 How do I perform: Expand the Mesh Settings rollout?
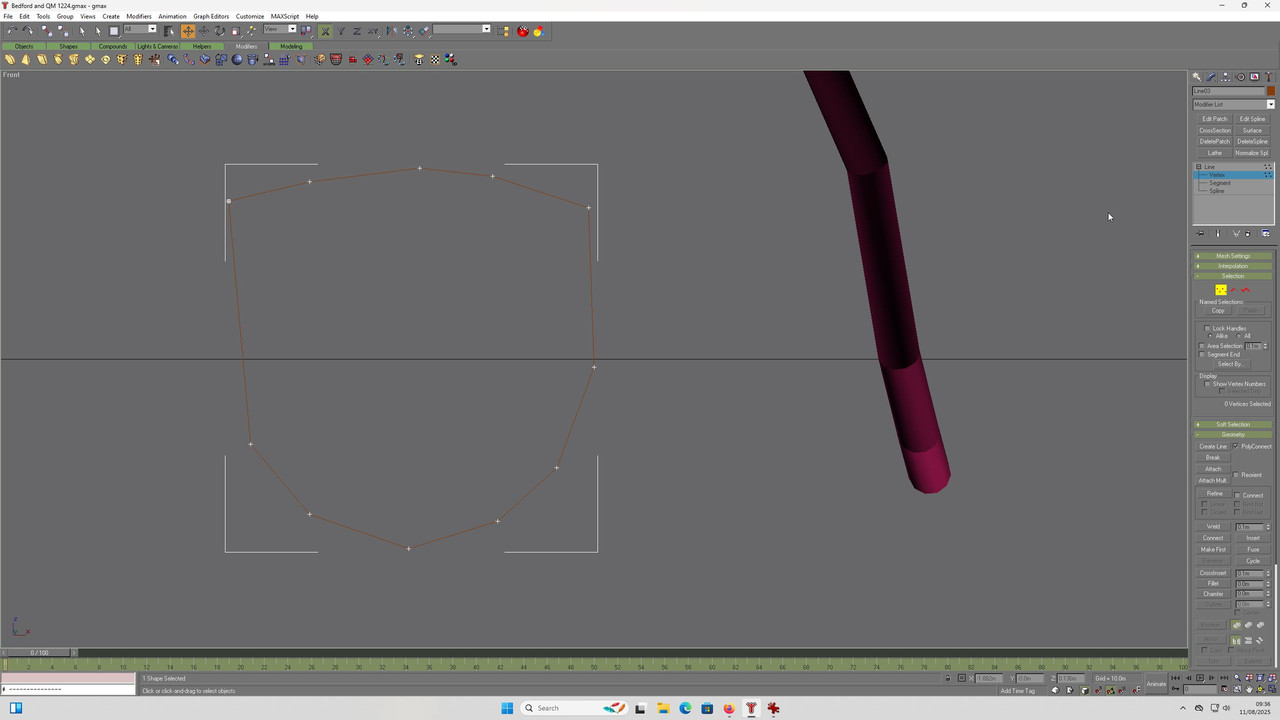(1233, 256)
